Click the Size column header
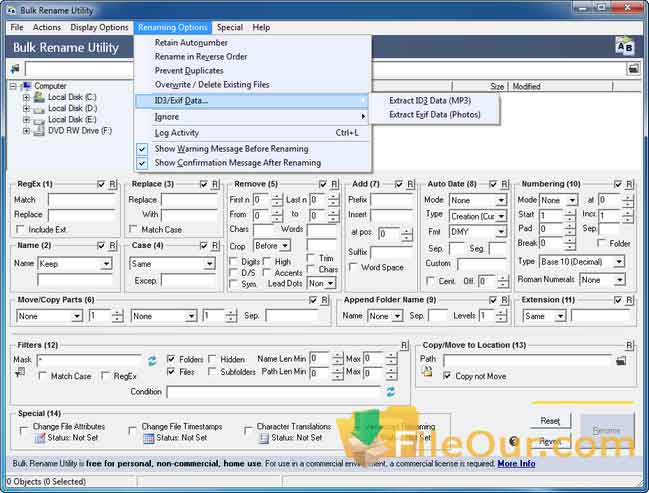Screen dimensions: 649x493 [480, 86]
